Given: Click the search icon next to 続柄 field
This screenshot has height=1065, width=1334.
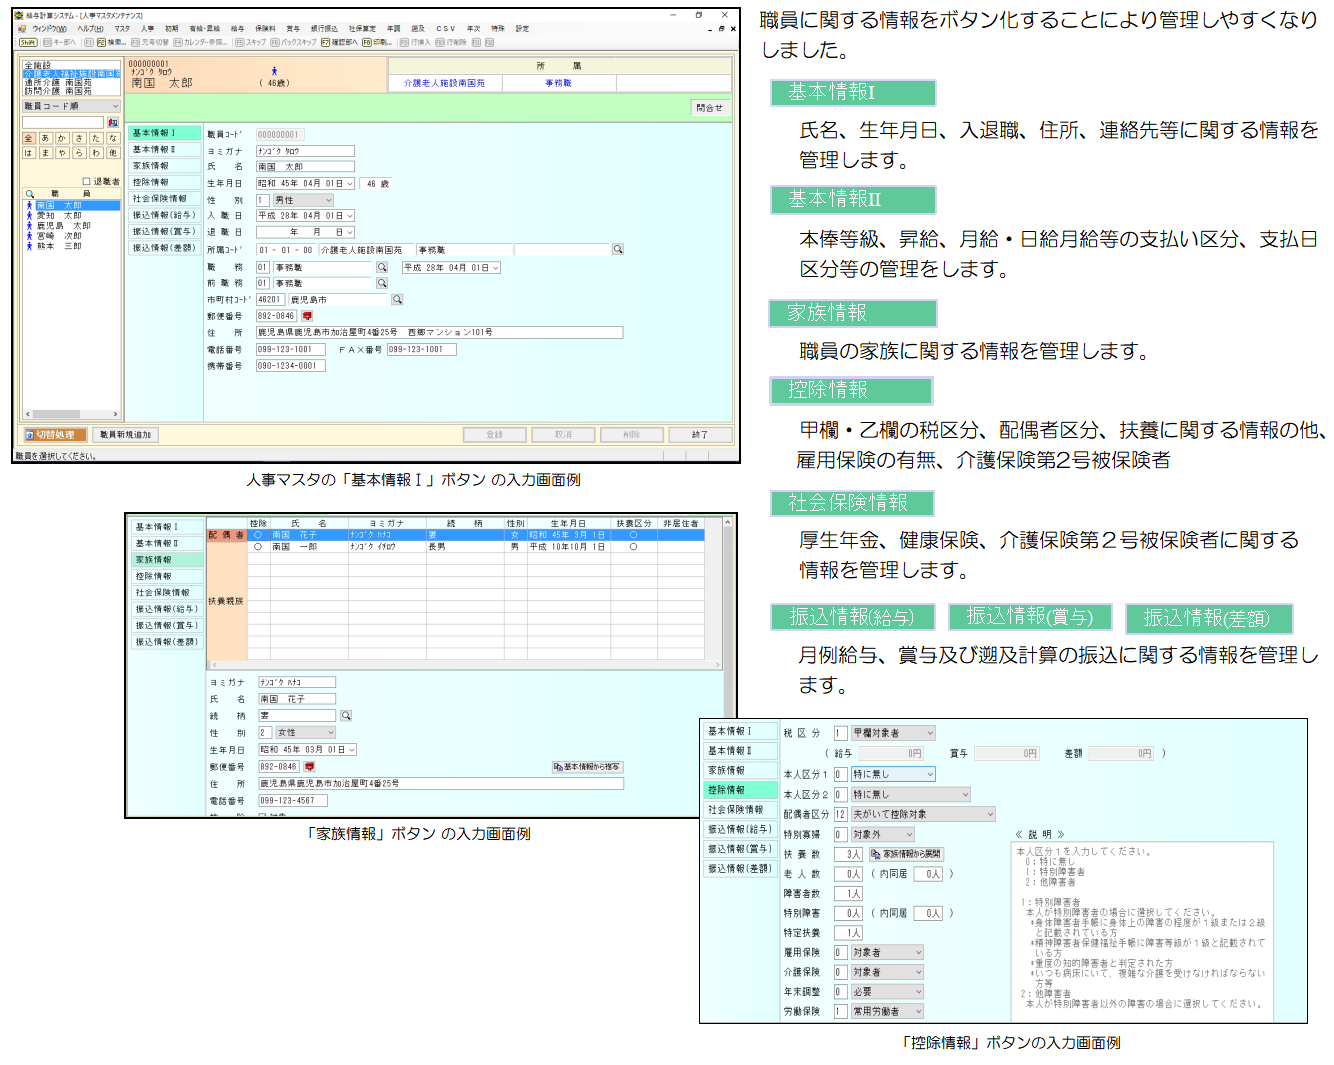Looking at the screenshot, I should click(346, 716).
